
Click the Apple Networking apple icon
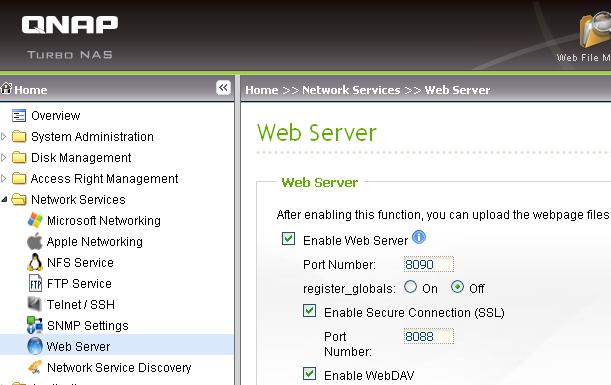pyautogui.click(x=35, y=242)
